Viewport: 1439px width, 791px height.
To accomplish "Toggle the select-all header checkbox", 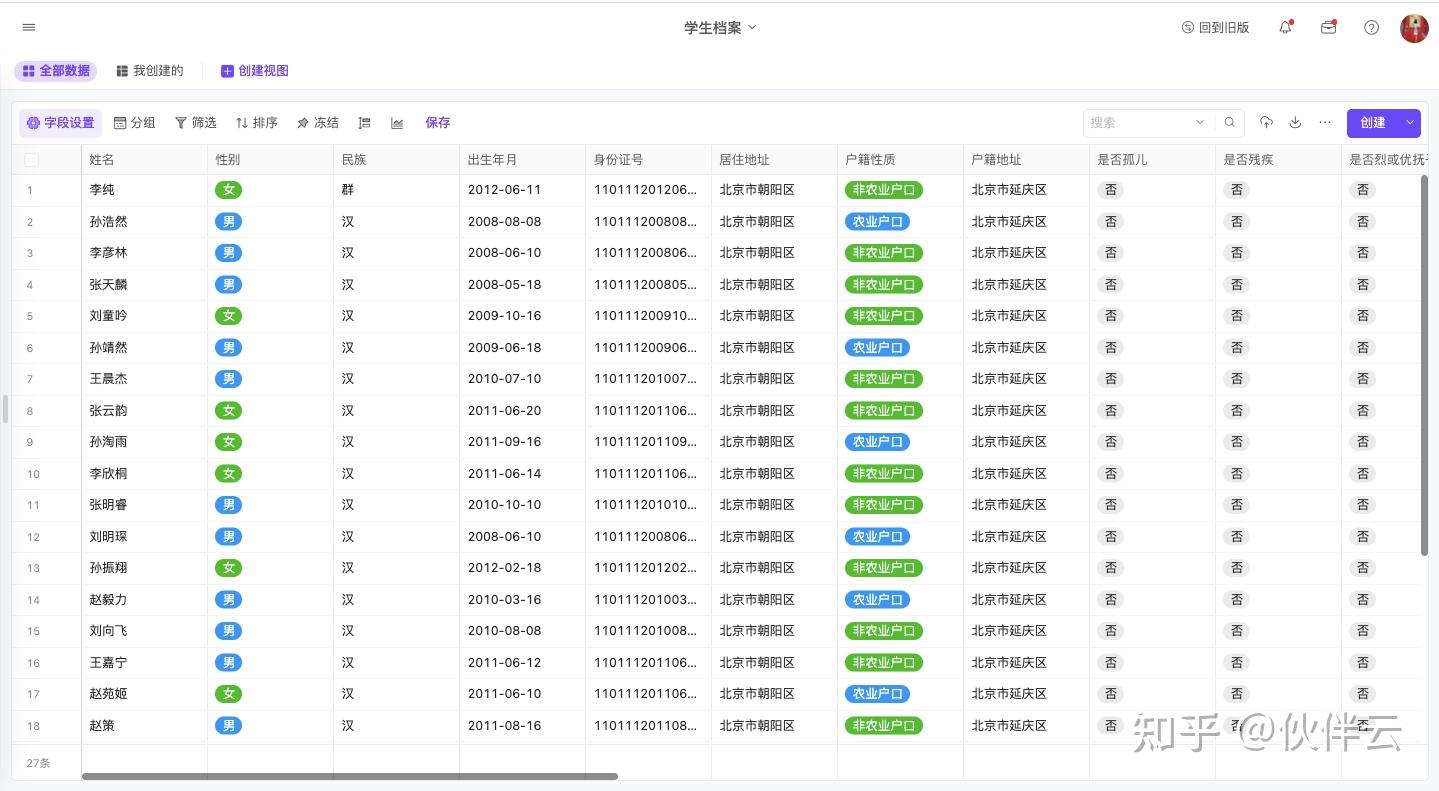I will coord(31,160).
